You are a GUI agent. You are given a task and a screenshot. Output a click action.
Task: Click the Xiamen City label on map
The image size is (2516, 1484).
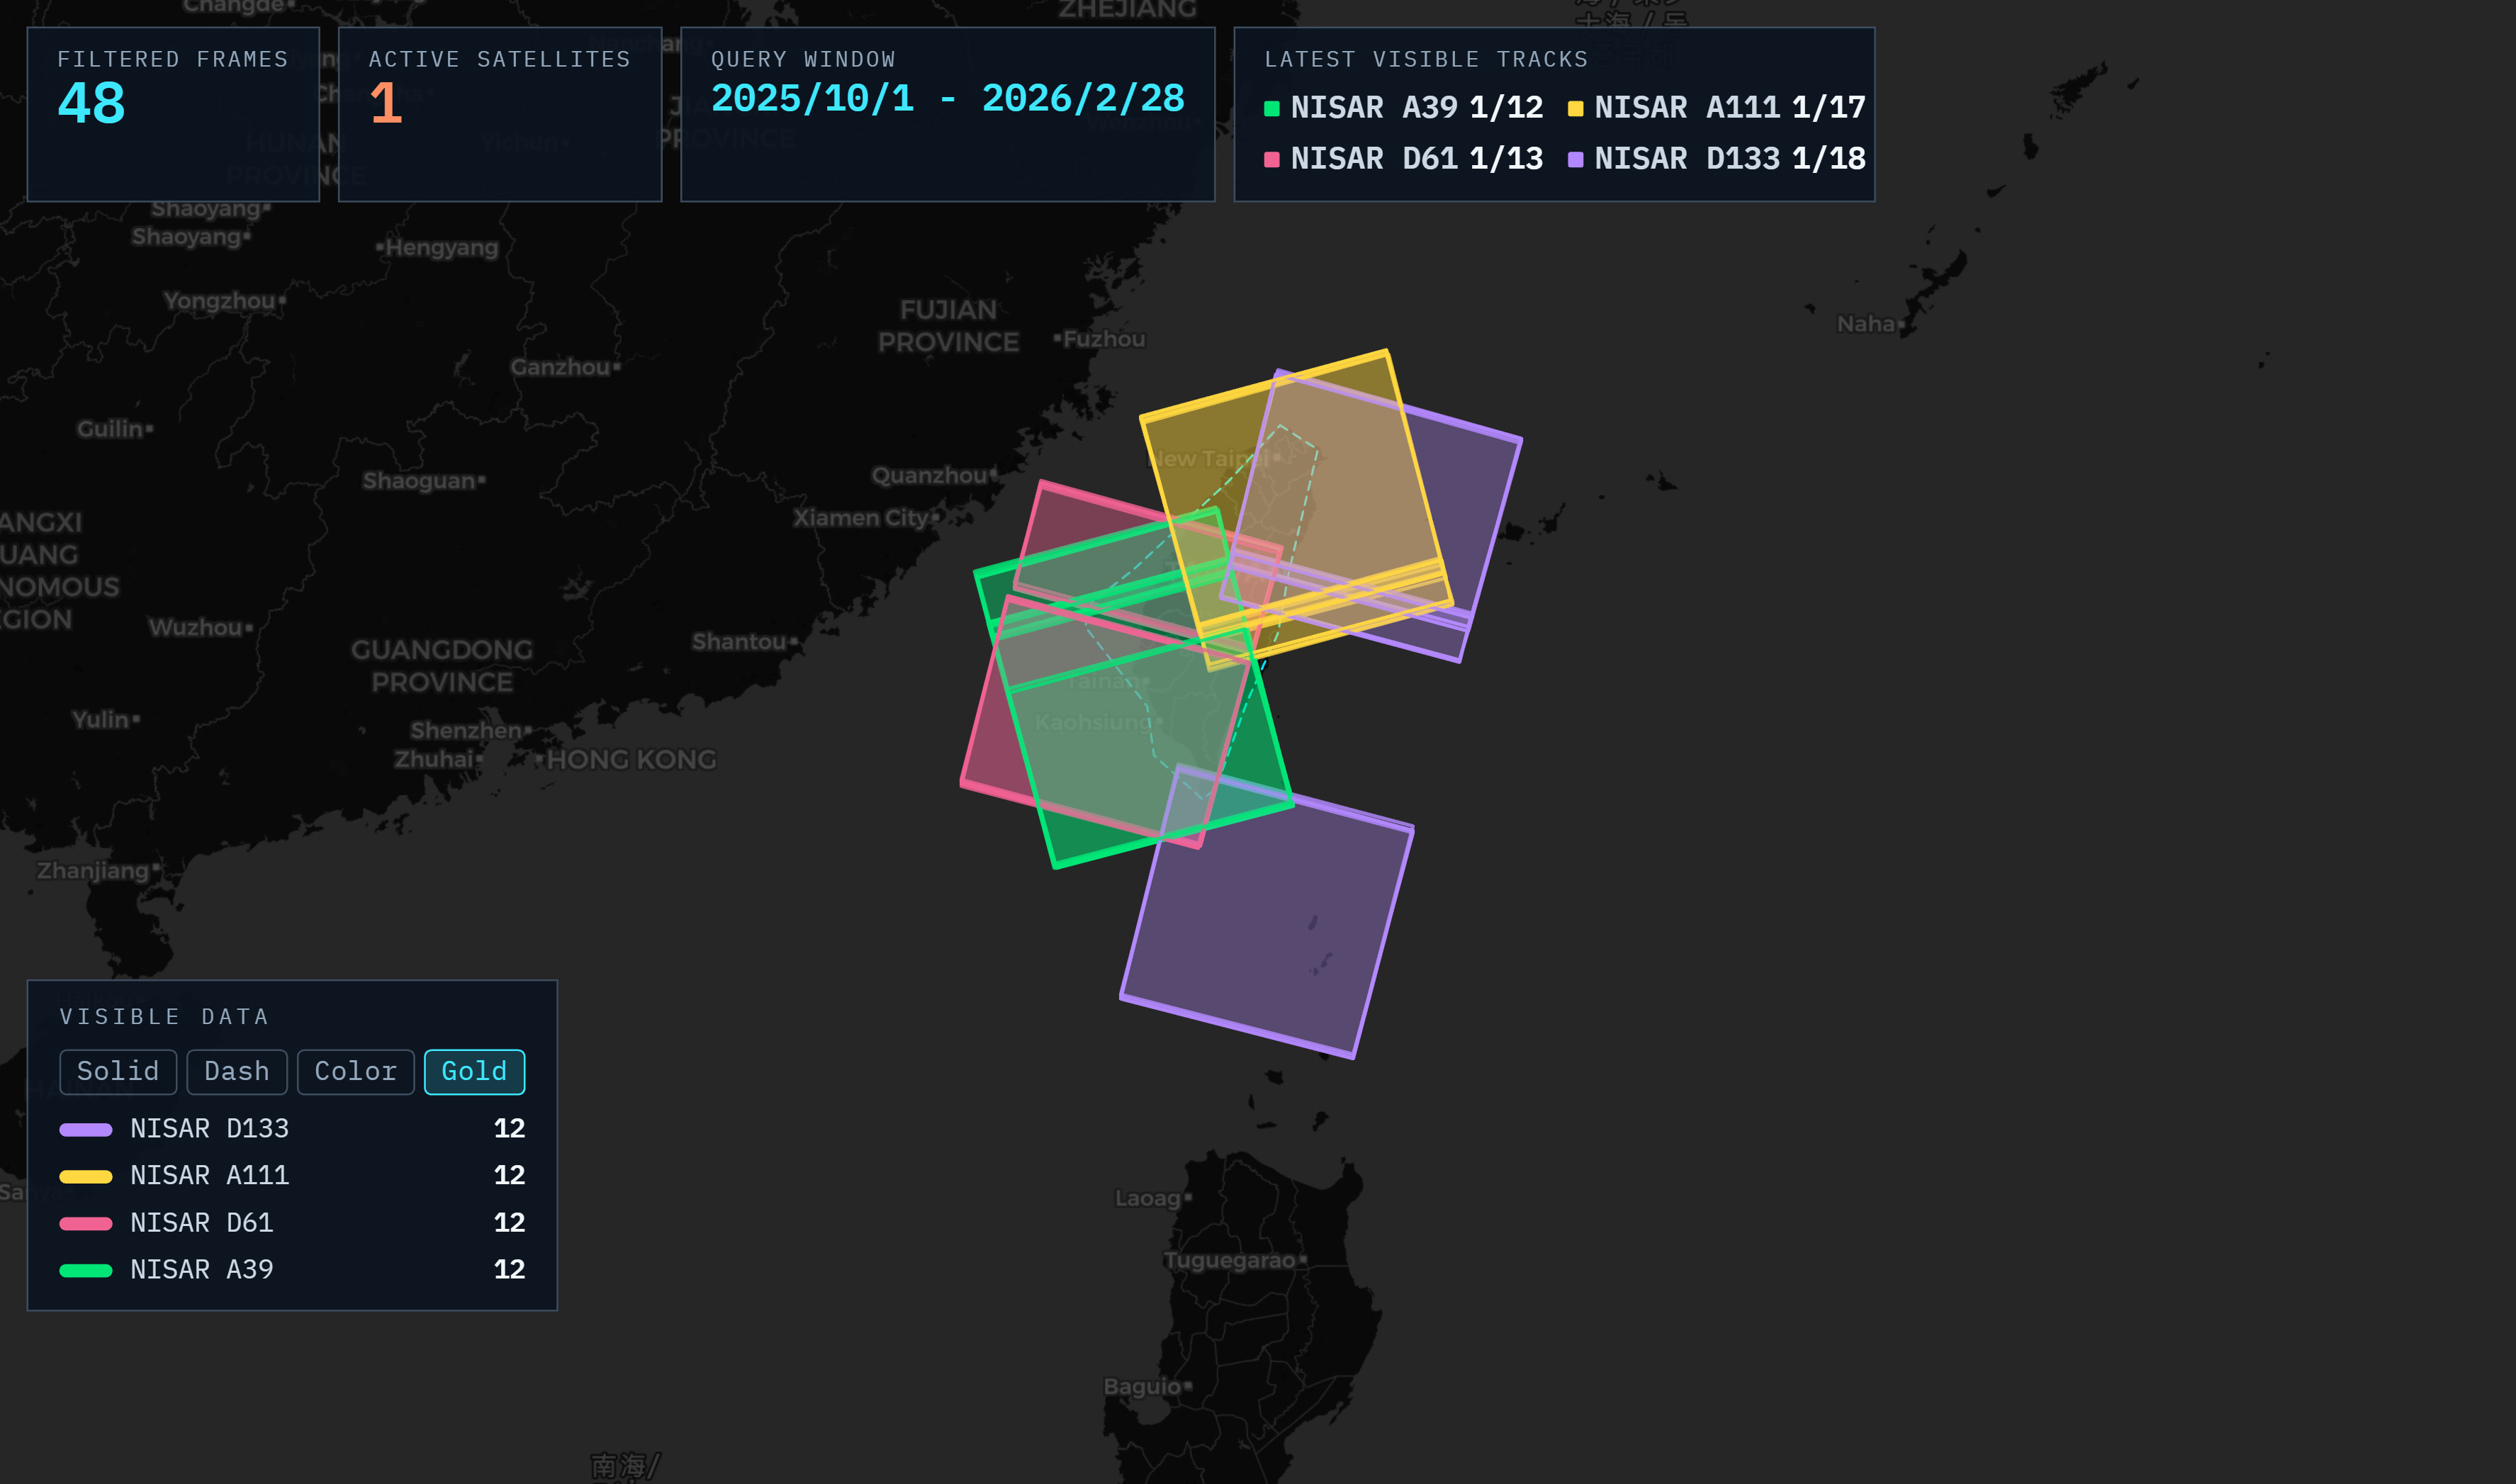click(x=860, y=518)
